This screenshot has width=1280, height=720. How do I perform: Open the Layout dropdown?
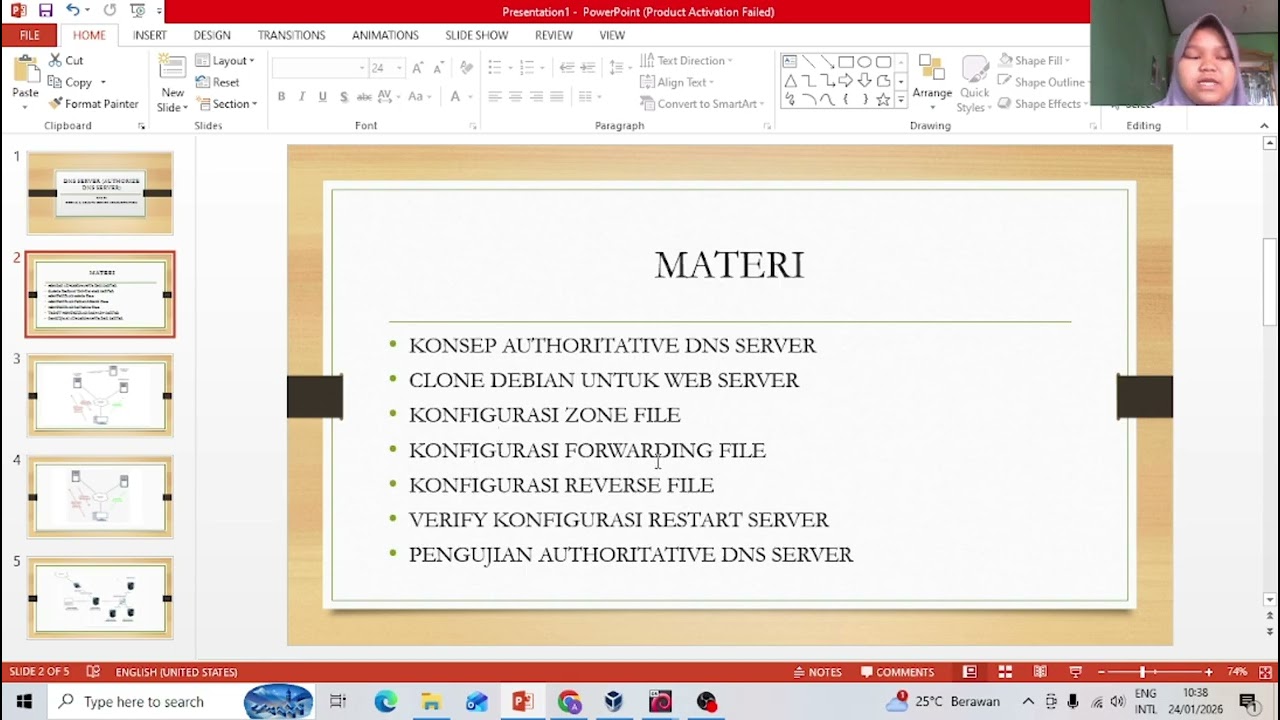tap(225, 60)
